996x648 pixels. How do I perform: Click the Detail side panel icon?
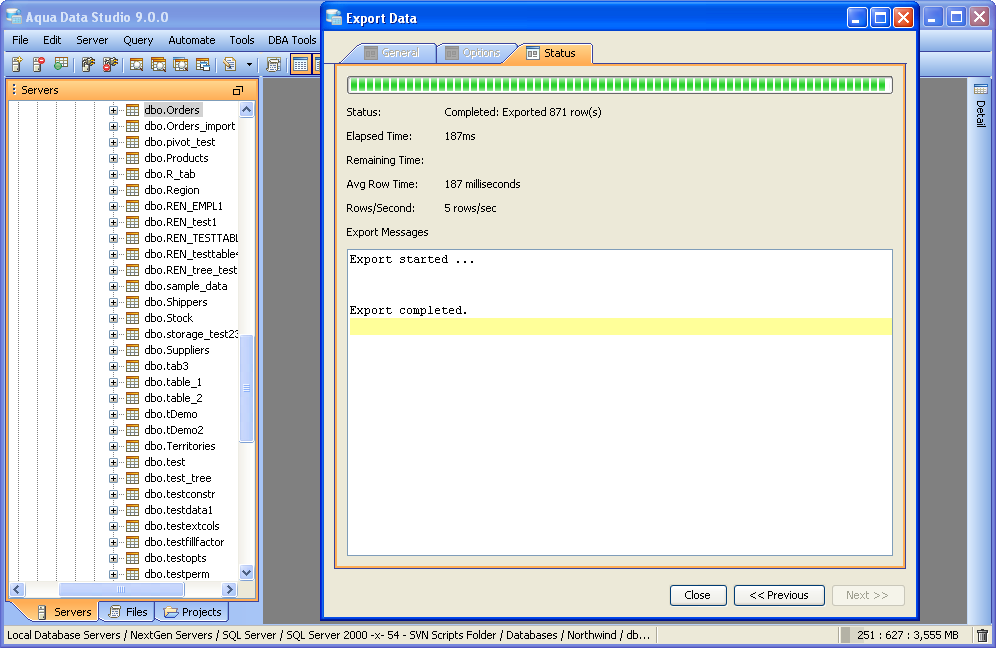click(x=981, y=89)
